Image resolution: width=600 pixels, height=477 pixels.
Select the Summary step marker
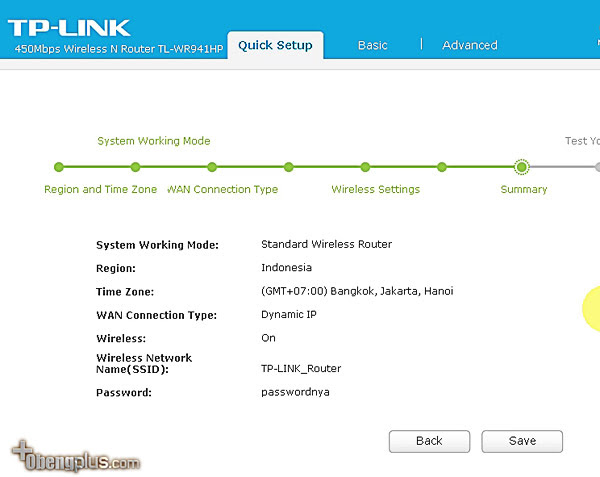[x=521, y=167]
